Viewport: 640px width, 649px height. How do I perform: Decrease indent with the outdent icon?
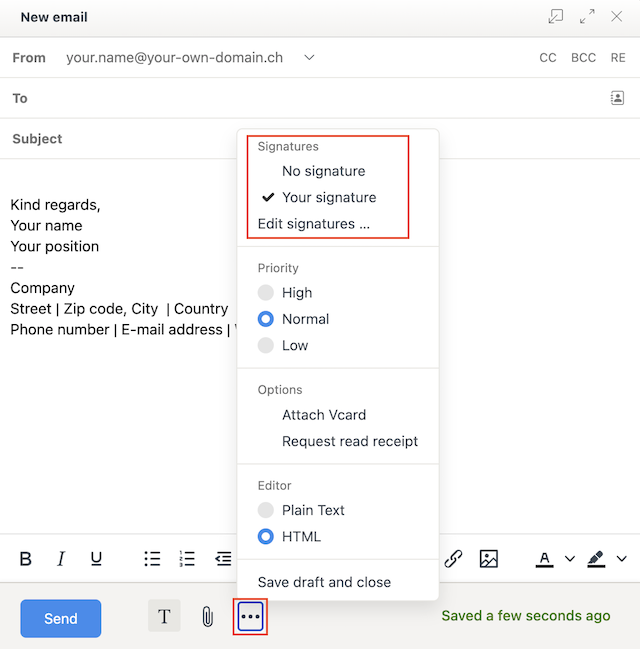[224, 559]
